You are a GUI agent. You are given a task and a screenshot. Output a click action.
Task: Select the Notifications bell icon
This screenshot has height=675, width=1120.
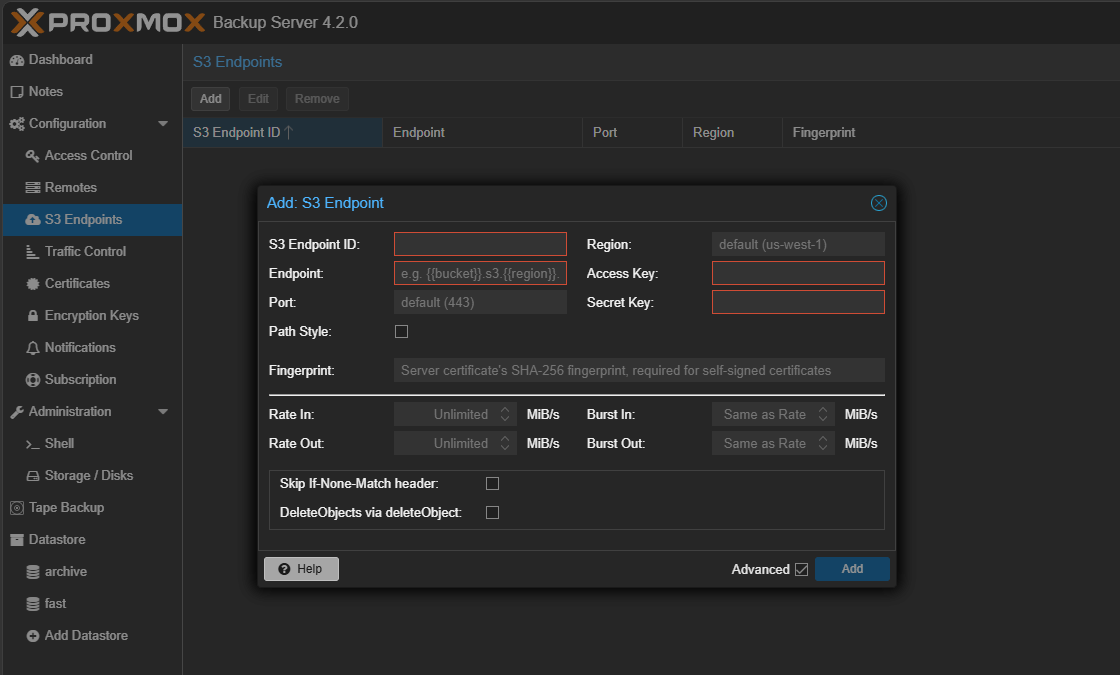[32, 348]
